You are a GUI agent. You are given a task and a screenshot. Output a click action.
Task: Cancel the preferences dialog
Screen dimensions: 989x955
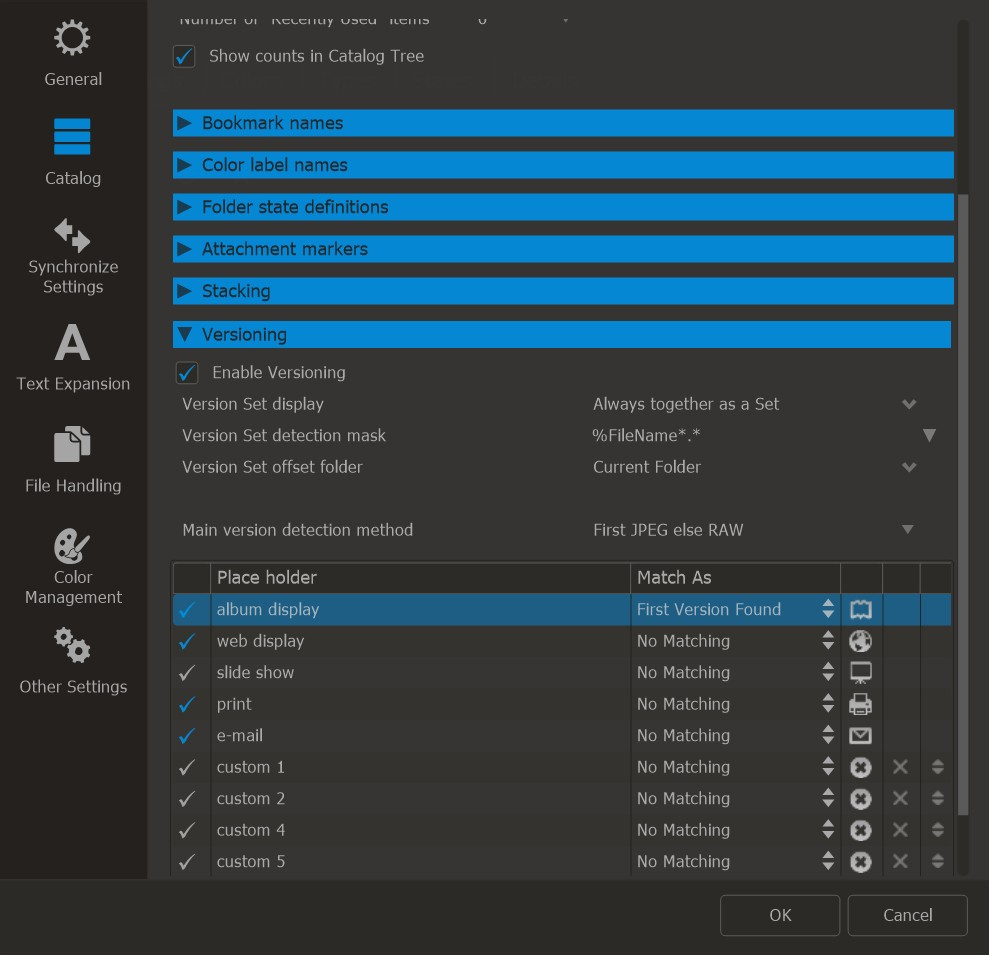tap(907, 915)
